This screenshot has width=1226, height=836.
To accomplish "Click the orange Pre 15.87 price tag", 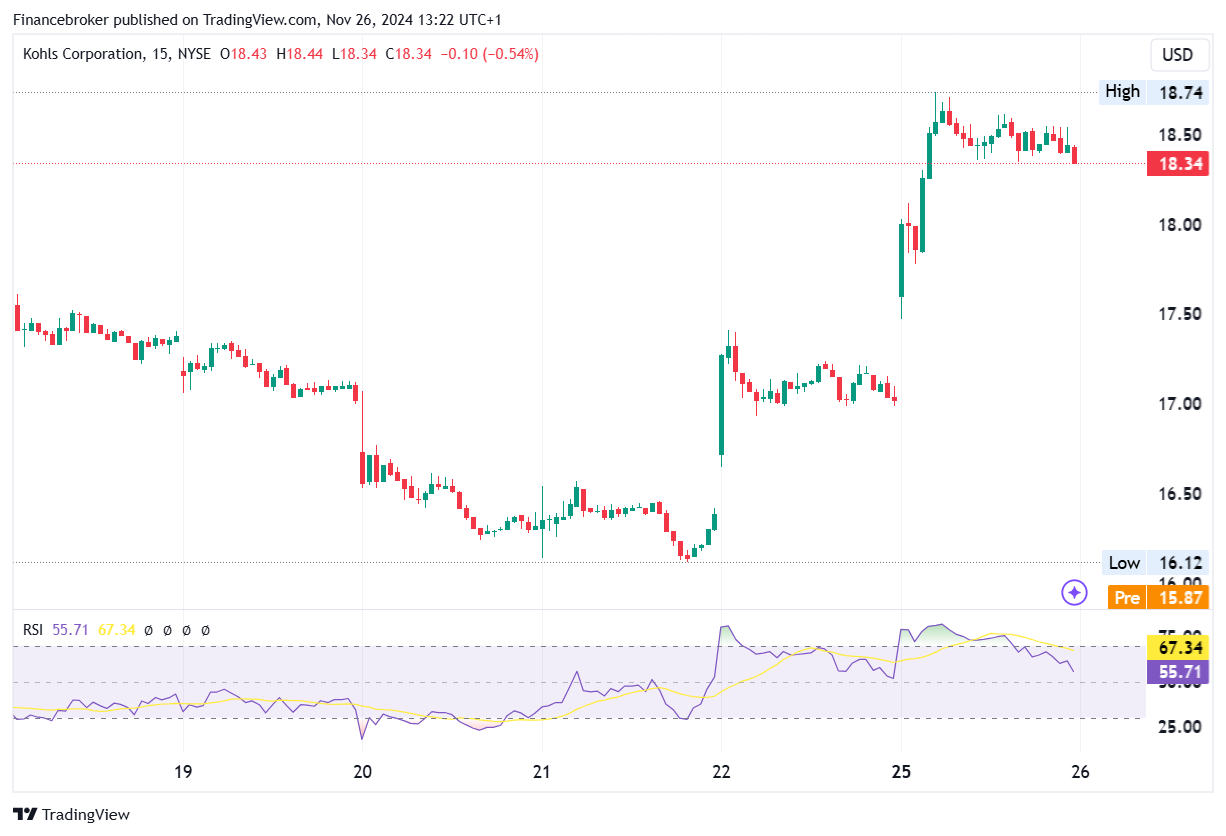I will 1158,598.
